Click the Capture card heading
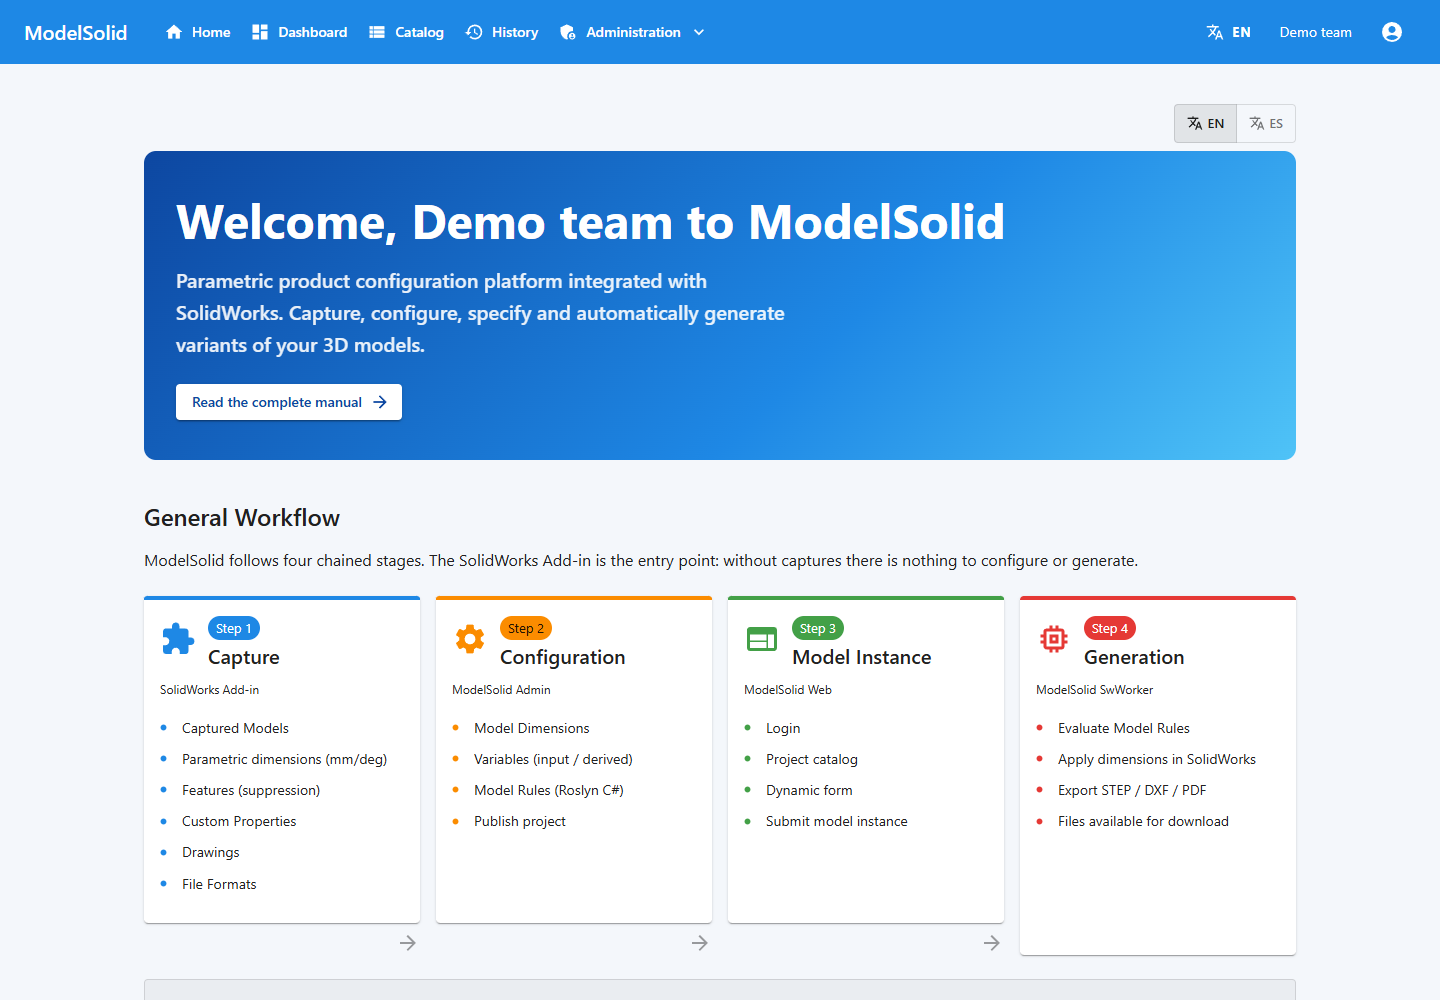 tap(244, 657)
